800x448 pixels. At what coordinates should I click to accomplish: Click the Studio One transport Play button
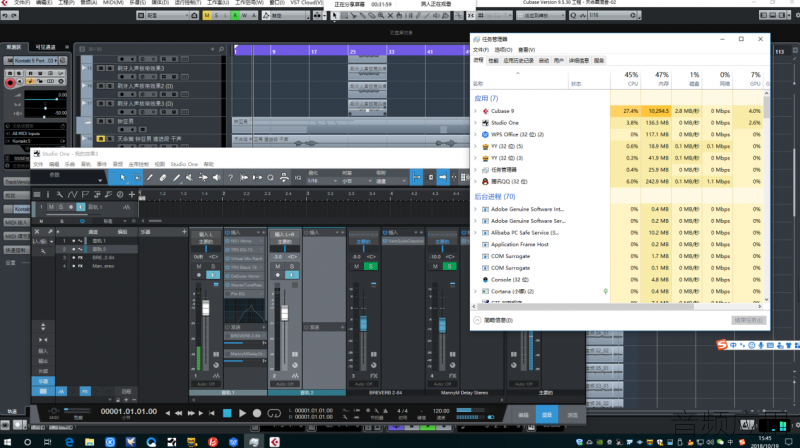pyautogui.click(x=242, y=413)
